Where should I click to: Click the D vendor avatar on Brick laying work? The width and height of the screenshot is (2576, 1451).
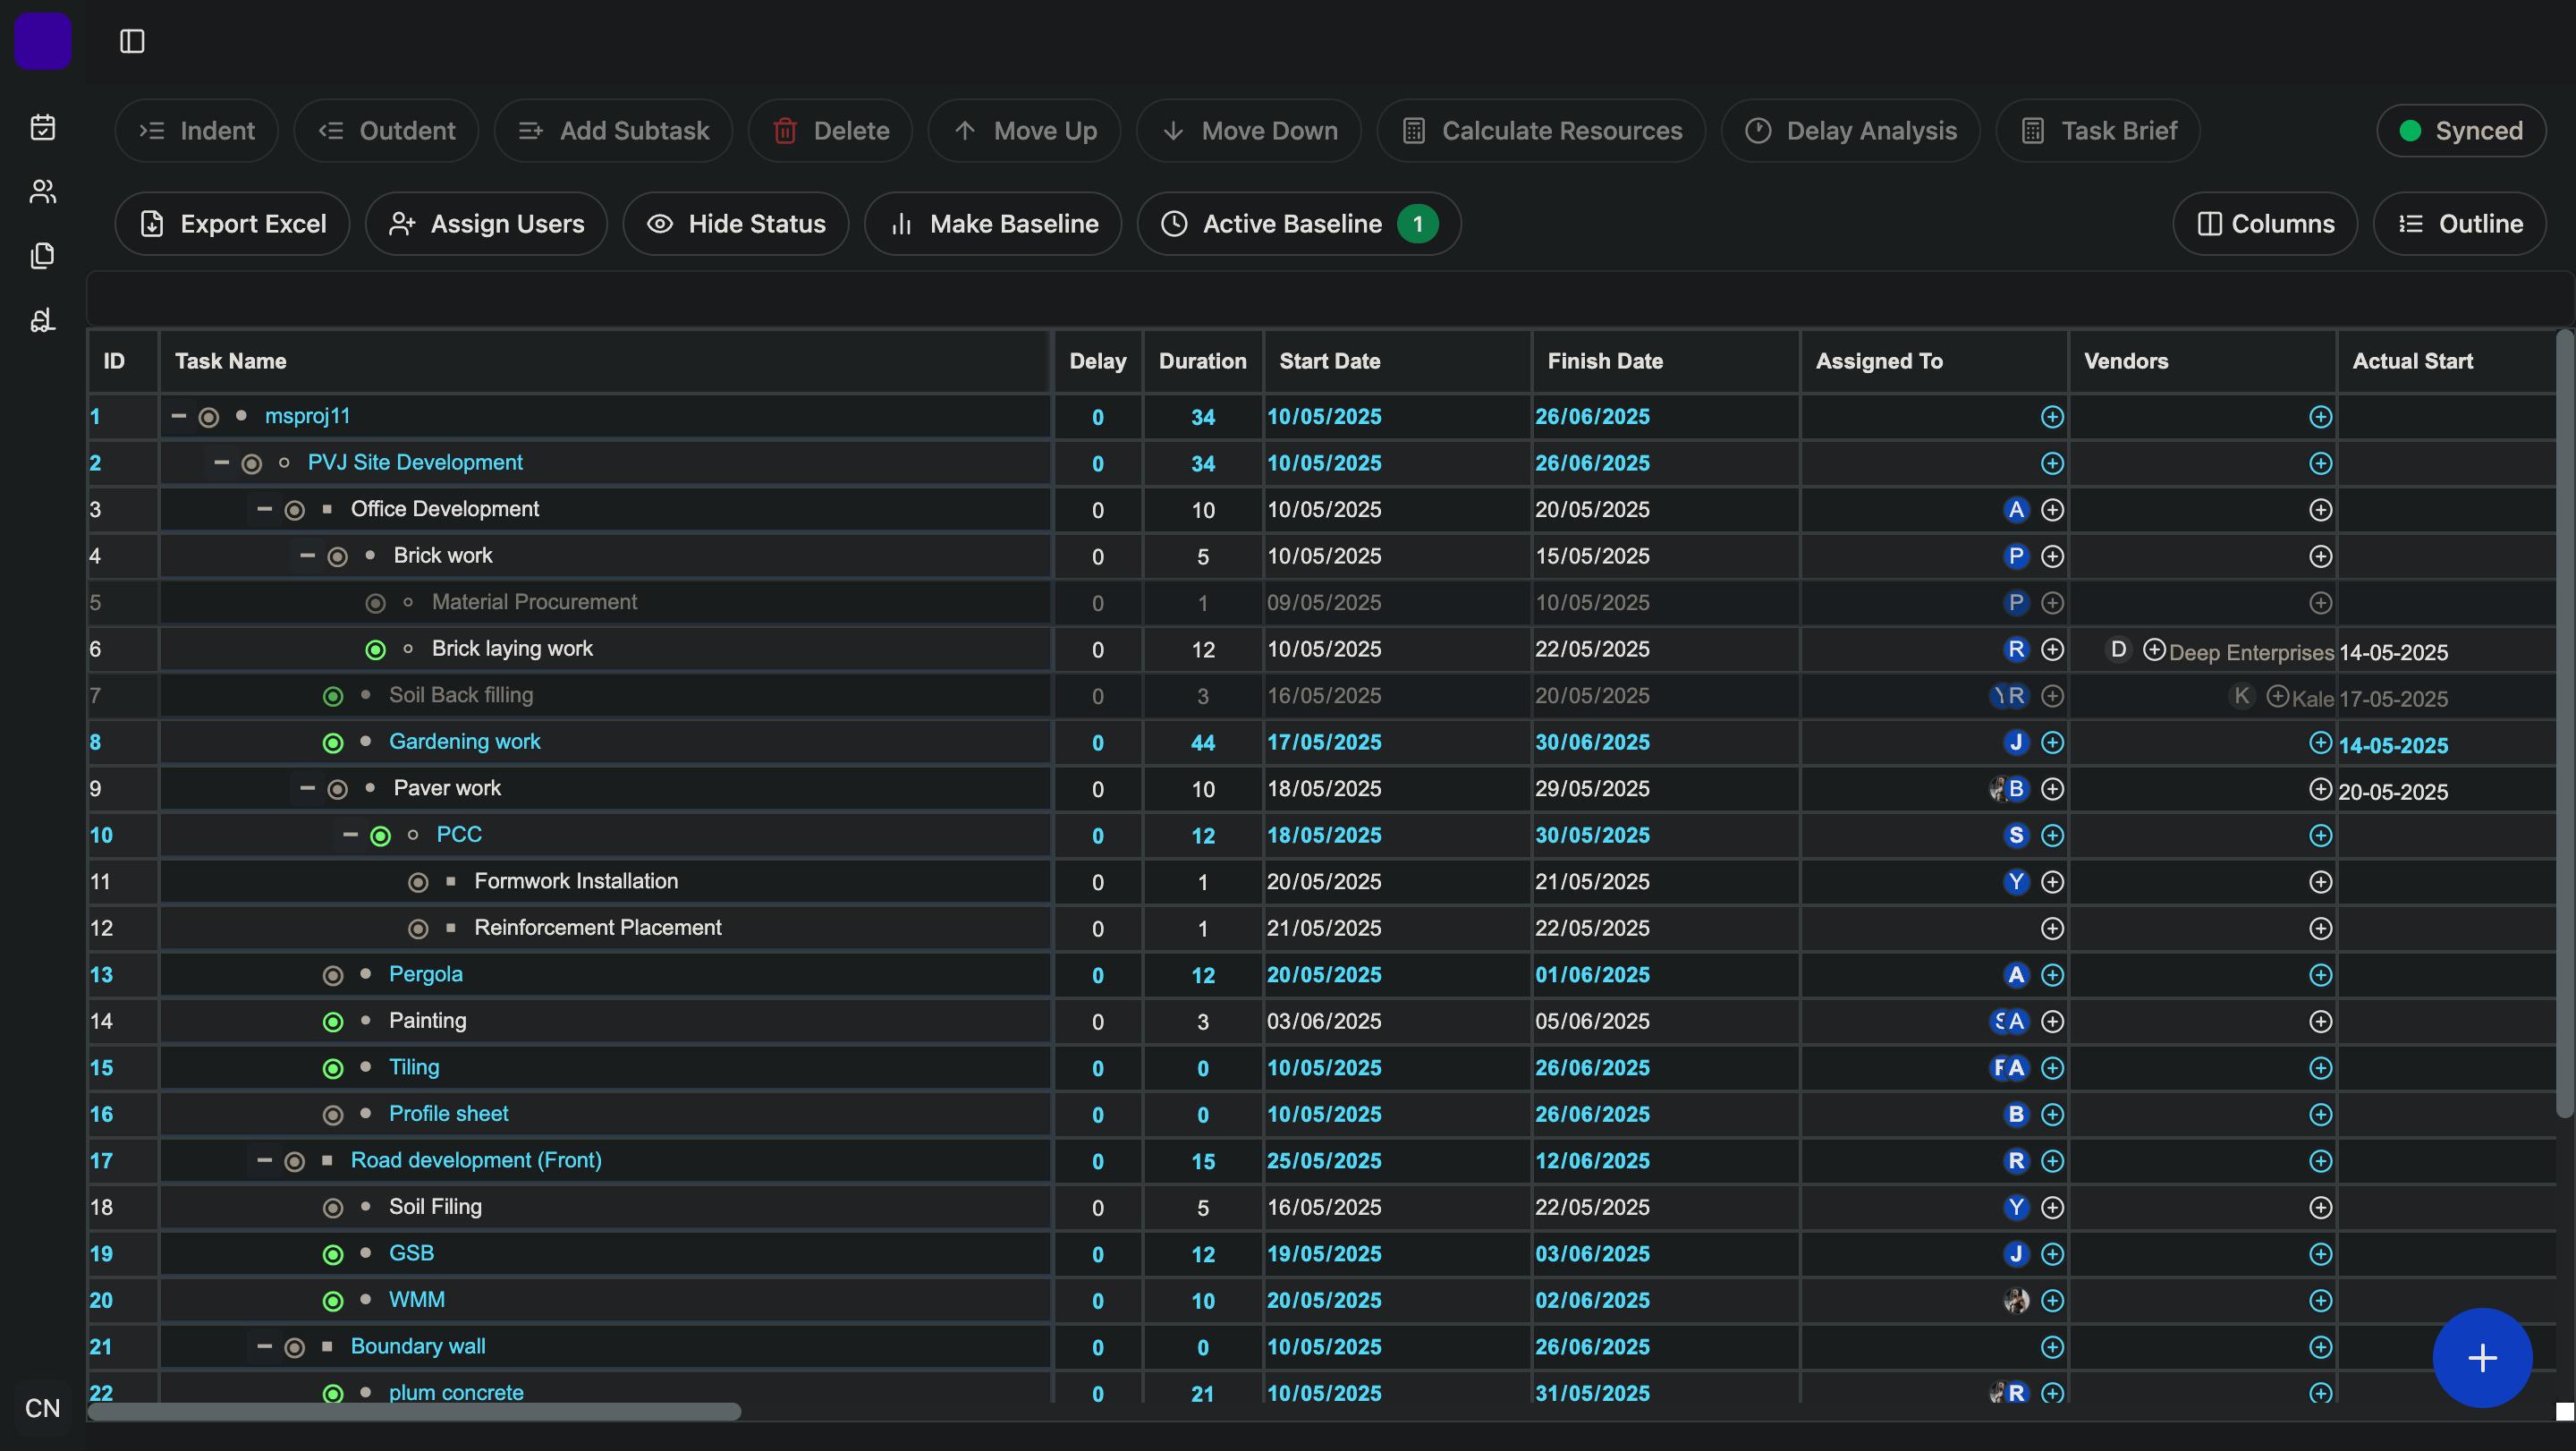pos(2117,649)
